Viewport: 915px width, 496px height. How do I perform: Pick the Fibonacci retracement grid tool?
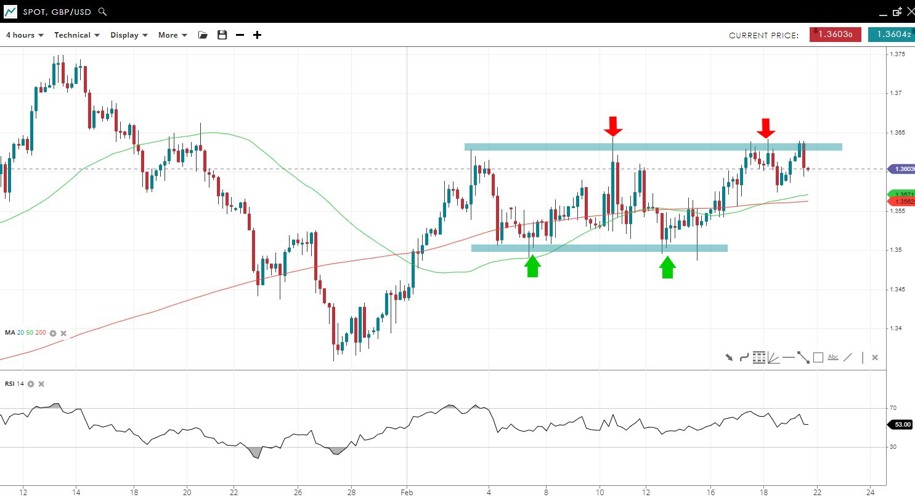coord(759,357)
